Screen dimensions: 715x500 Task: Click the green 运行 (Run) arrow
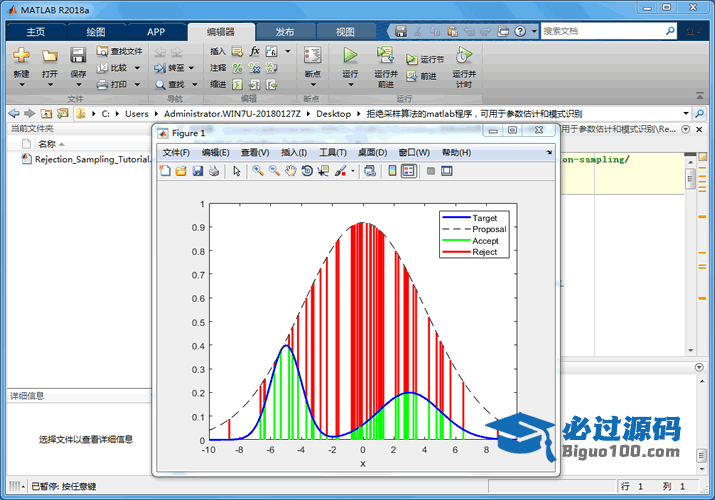pyautogui.click(x=350, y=55)
